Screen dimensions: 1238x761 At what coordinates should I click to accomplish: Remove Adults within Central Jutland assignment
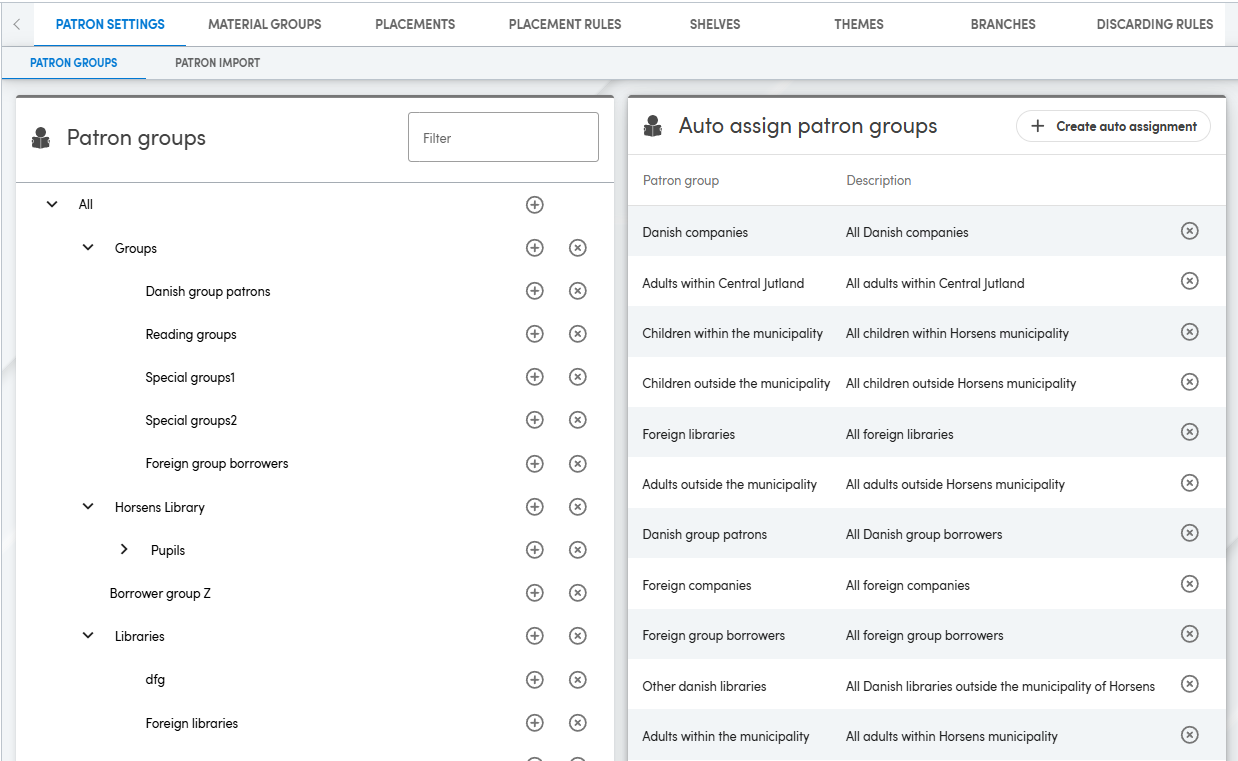point(1190,282)
